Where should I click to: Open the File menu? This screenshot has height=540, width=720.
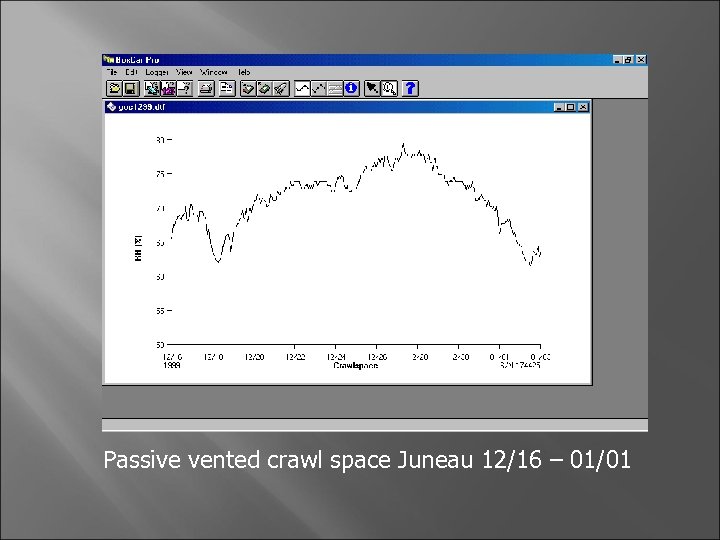112,72
